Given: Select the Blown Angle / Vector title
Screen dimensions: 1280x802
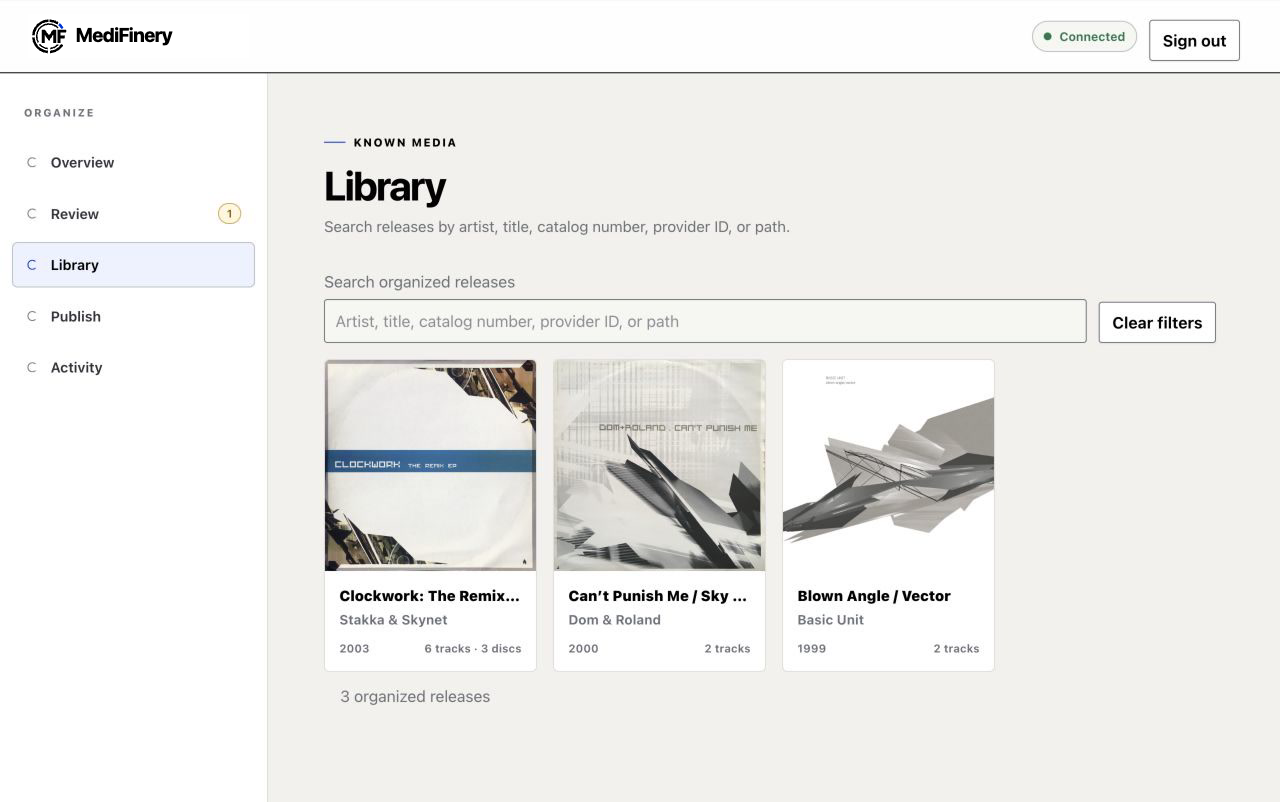Looking at the screenshot, I should pos(874,596).
